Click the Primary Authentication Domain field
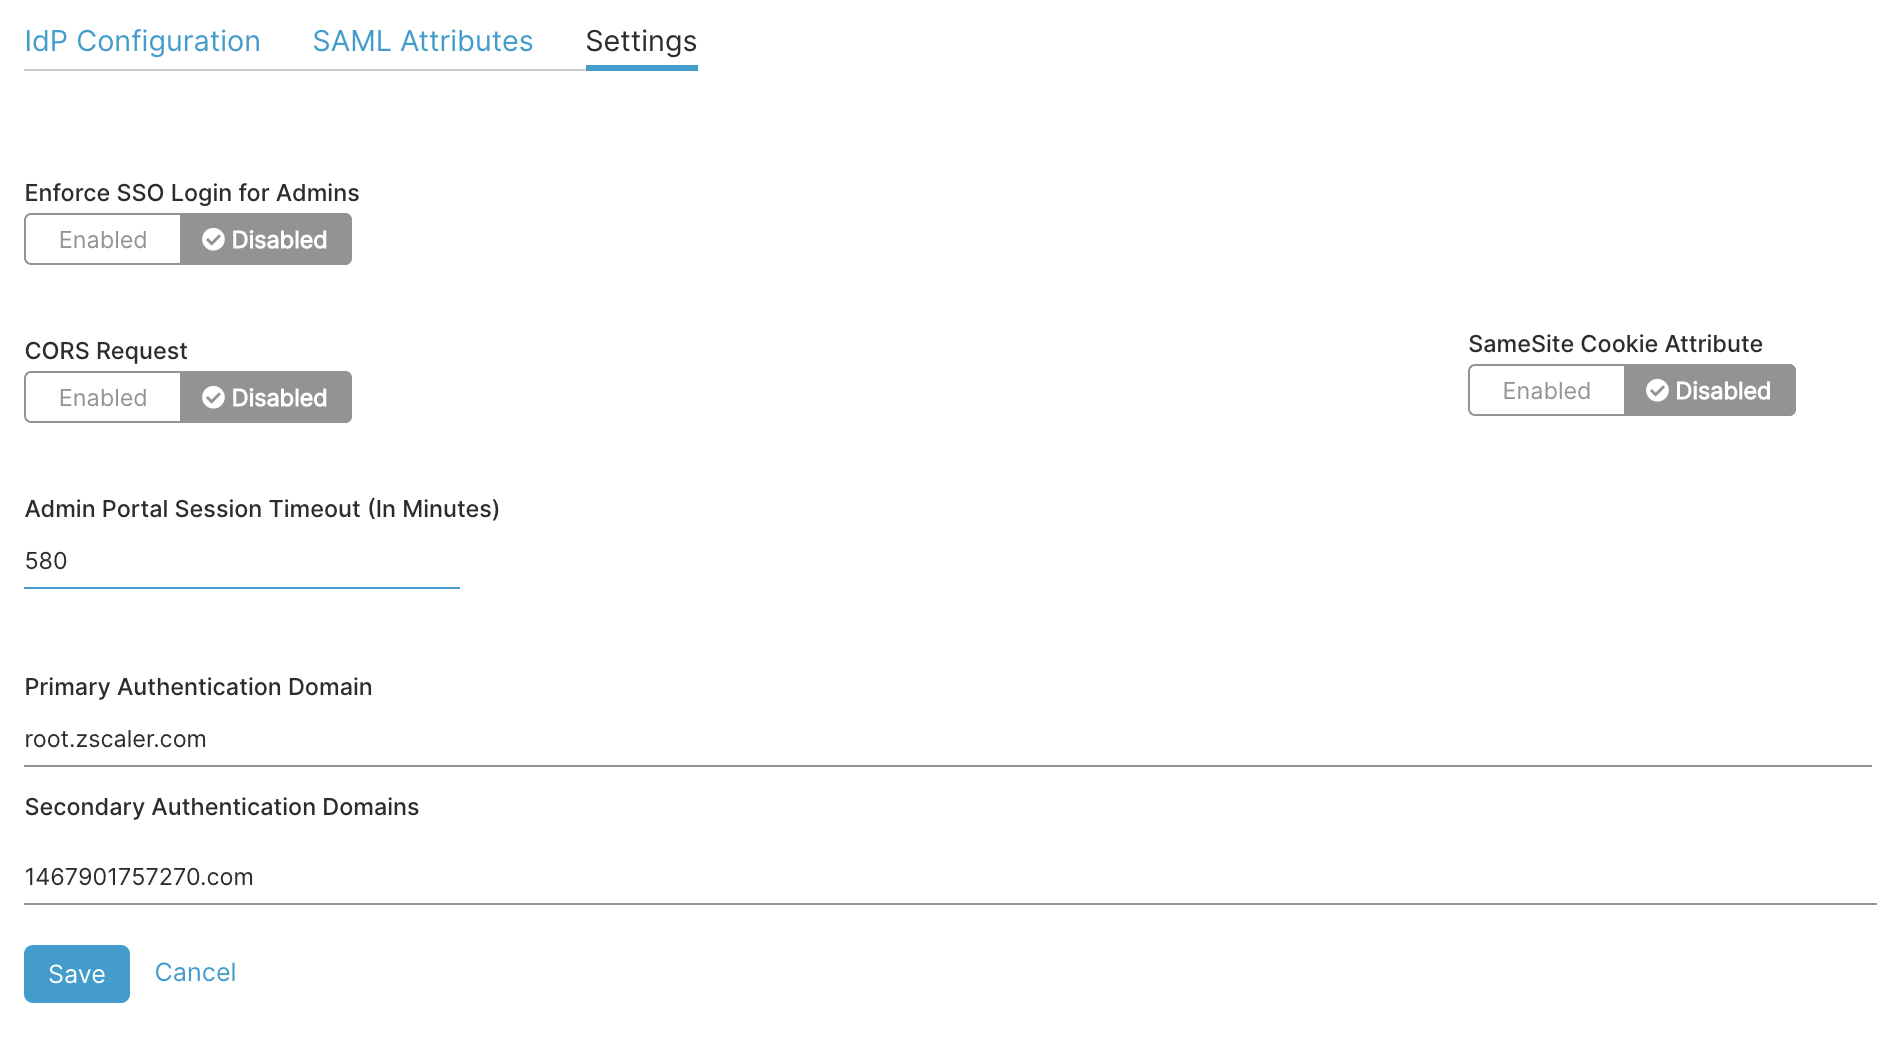Image resolution: width=1877 pixels, height=1037 pixels. [x=946, y=739]
